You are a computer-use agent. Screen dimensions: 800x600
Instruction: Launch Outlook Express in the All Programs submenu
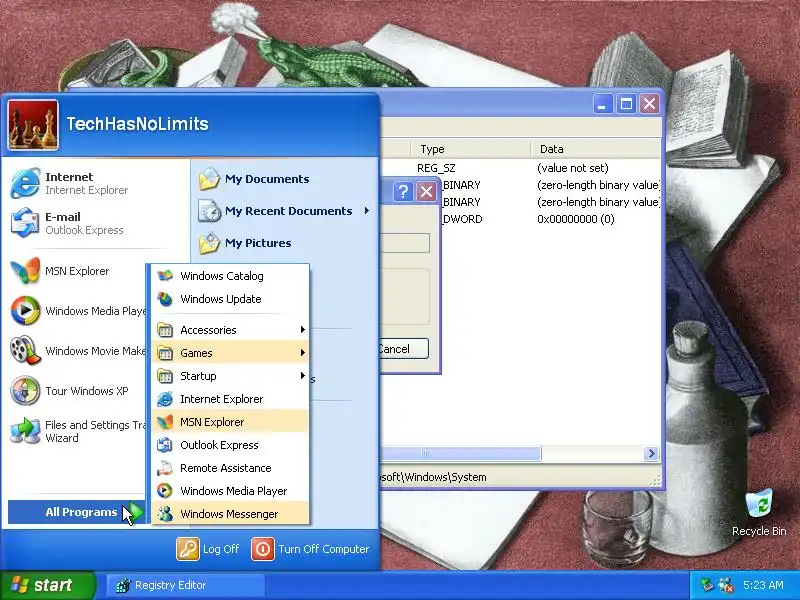(231, 445)
